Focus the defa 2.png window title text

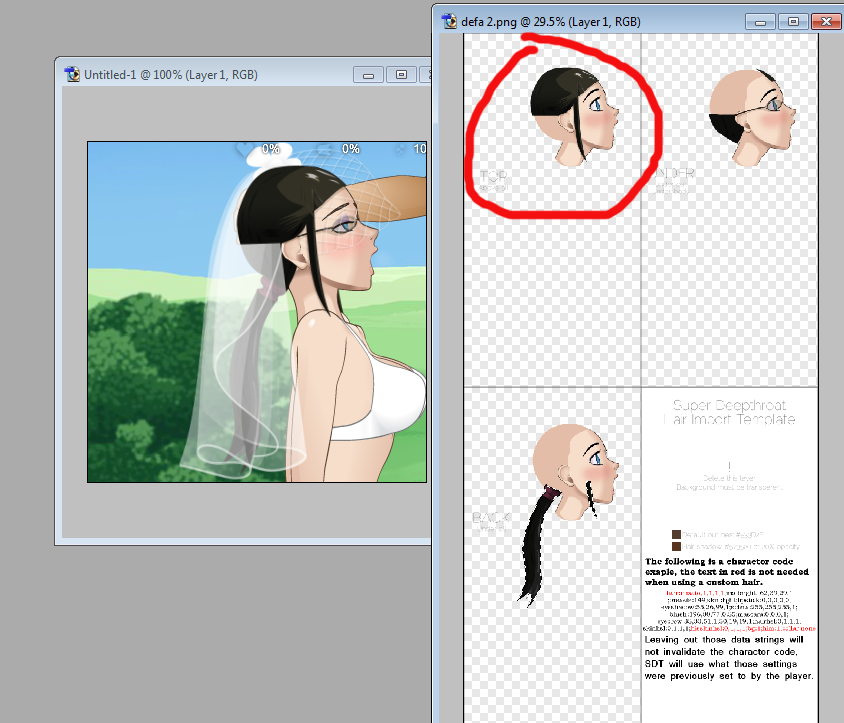pyautogui.click(x=551, y=21)
